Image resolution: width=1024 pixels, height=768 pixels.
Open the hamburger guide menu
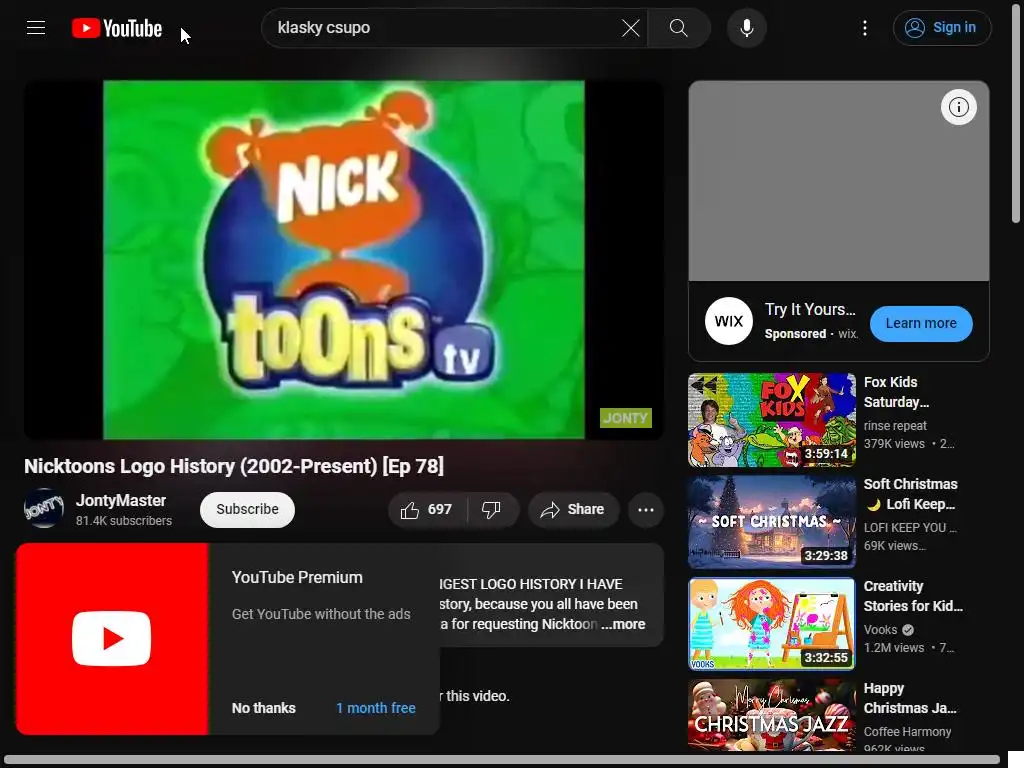point(36,27)
